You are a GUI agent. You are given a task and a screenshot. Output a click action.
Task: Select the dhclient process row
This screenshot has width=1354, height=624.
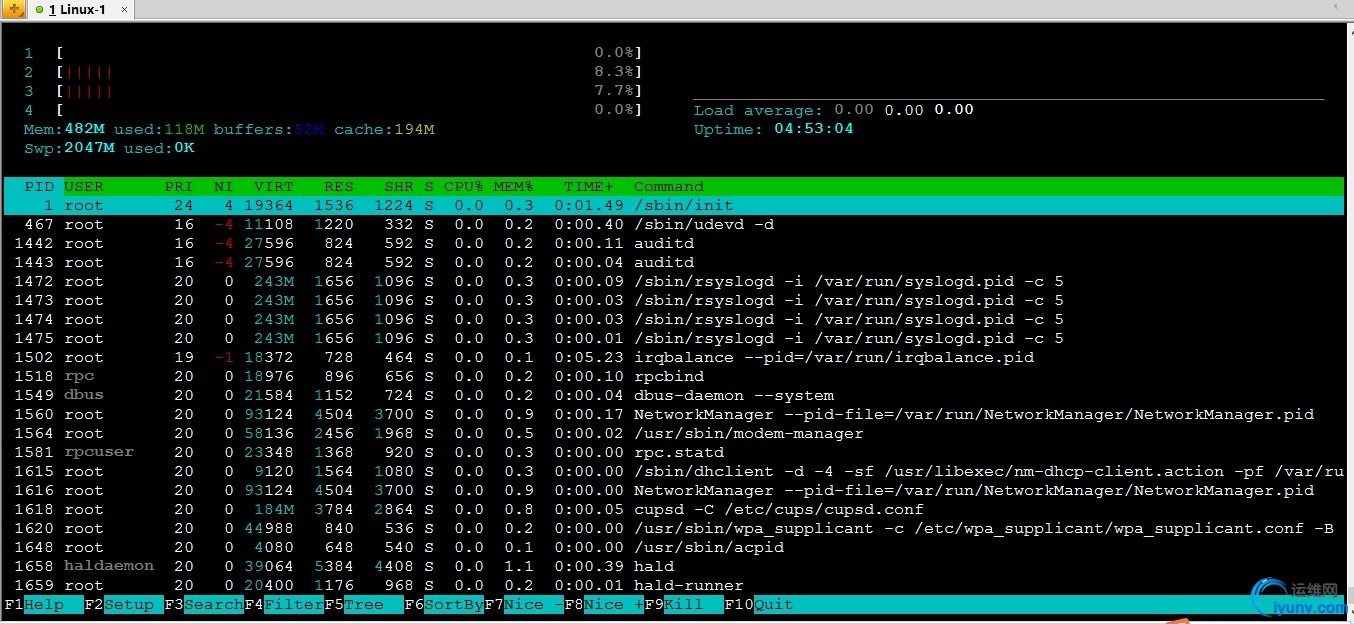point(674,471)
